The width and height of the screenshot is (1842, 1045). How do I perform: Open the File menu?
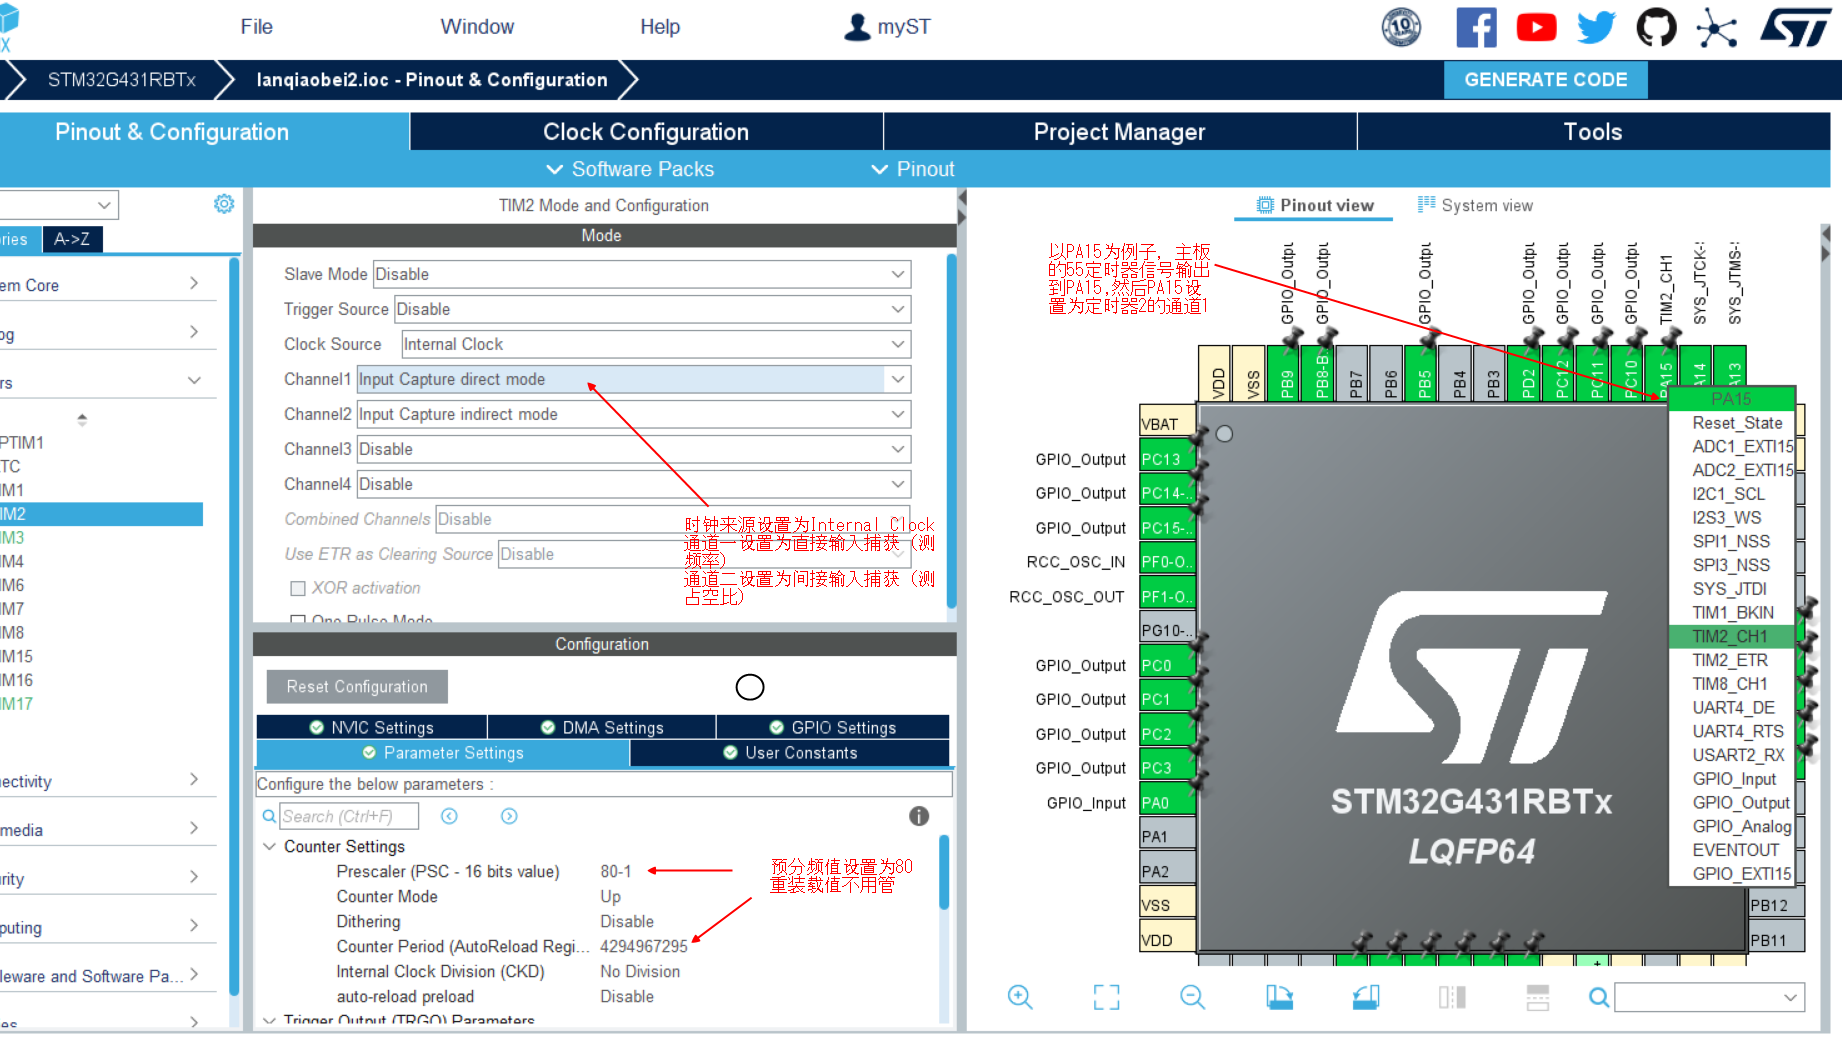pyautogui.click(x=256, y=27)
